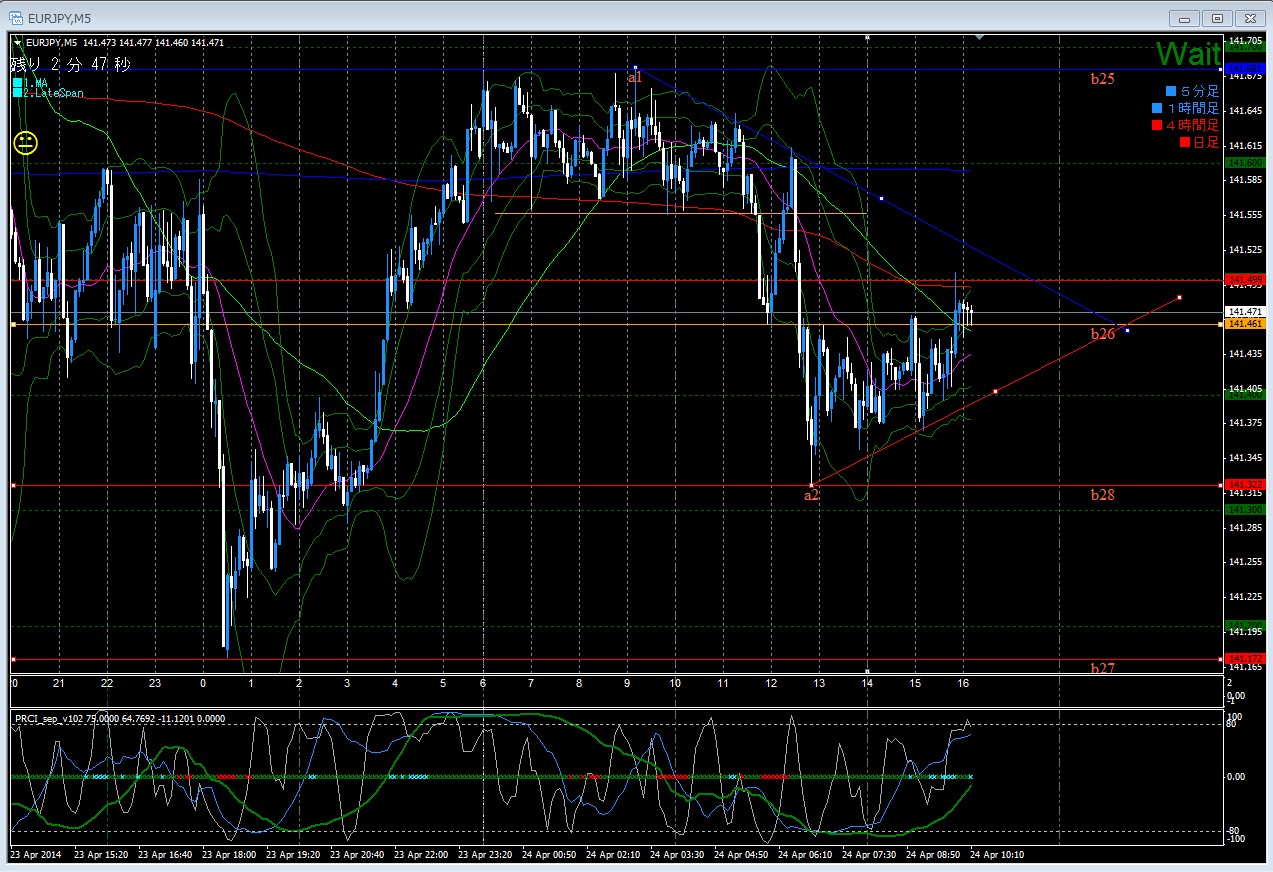The image size is (1273, 872).
Task: Click the gray chart shift triangle marker
Action: point(980,39)
